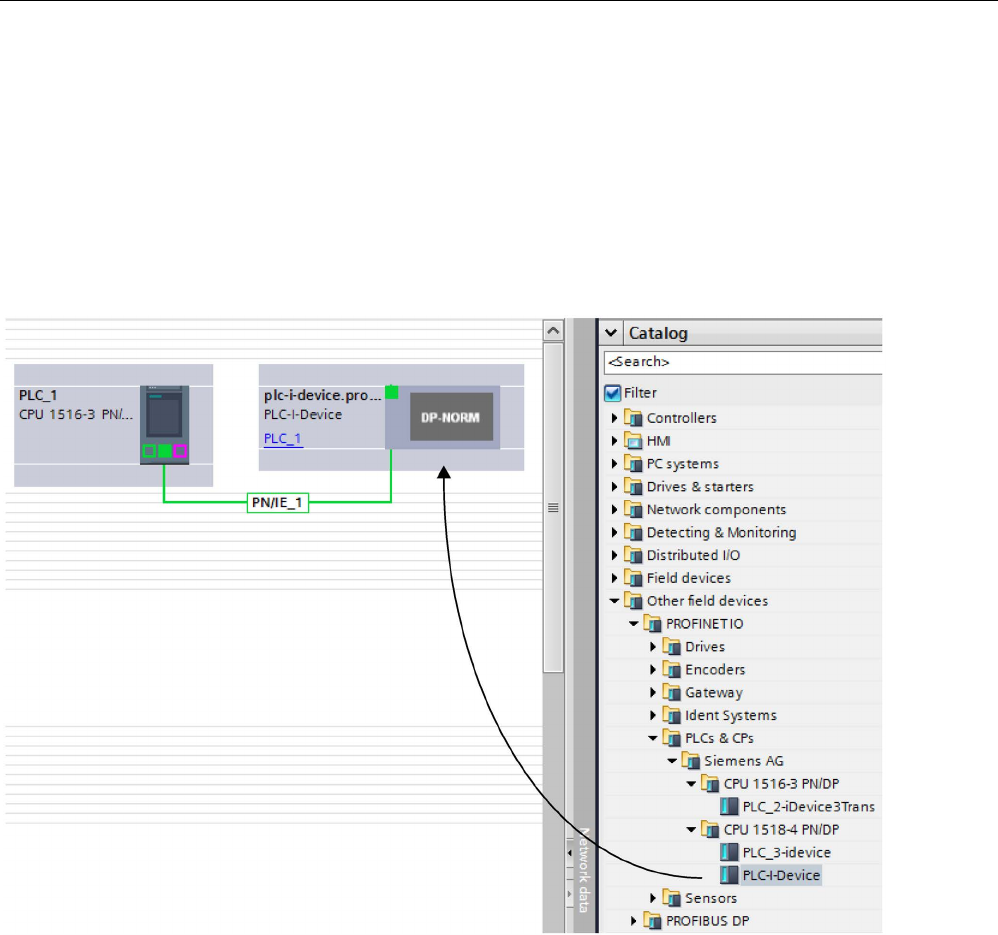Click the PLC_2-iDevice3Trans module icon
This screenshot has width=998, height=935.
point(729,807)
